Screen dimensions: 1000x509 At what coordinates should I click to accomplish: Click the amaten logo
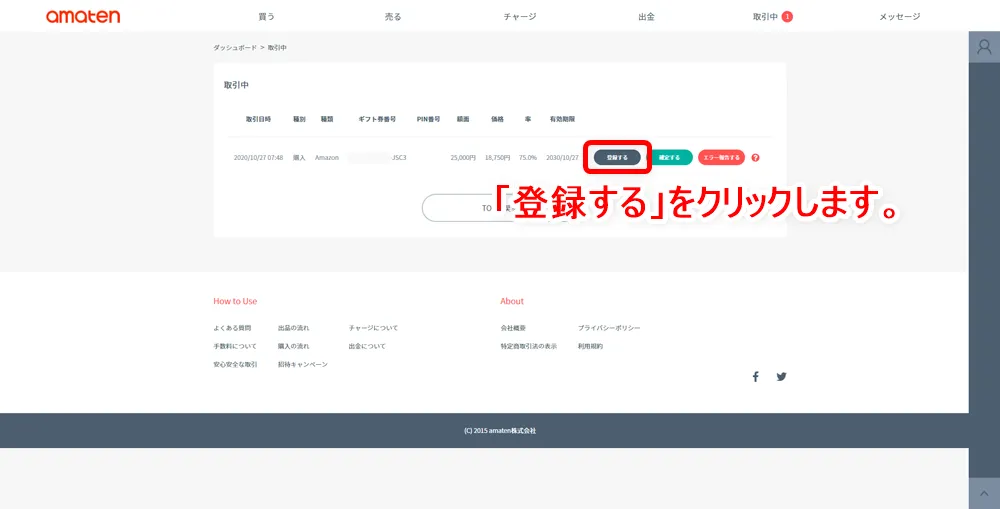[83, 17]
